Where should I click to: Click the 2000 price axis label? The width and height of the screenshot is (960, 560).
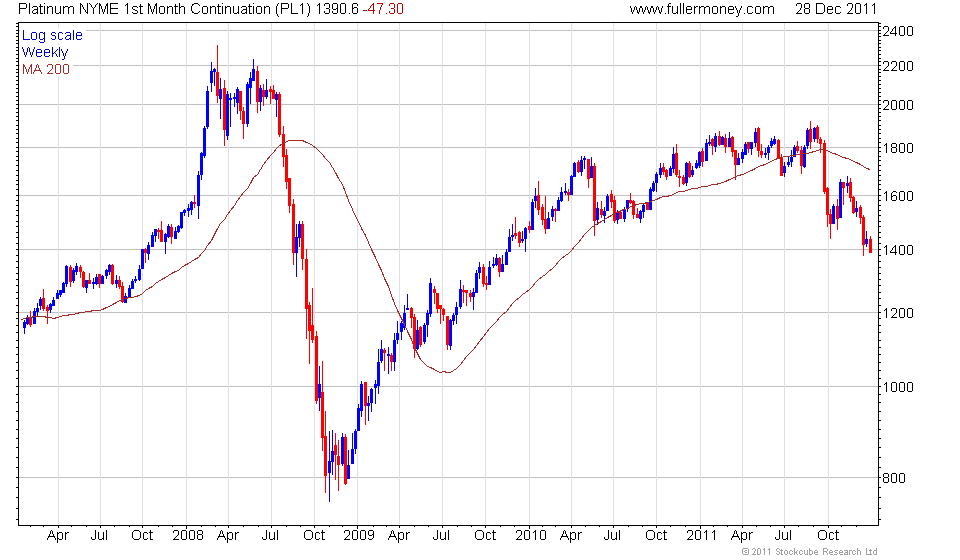click(x=898, y=105)
